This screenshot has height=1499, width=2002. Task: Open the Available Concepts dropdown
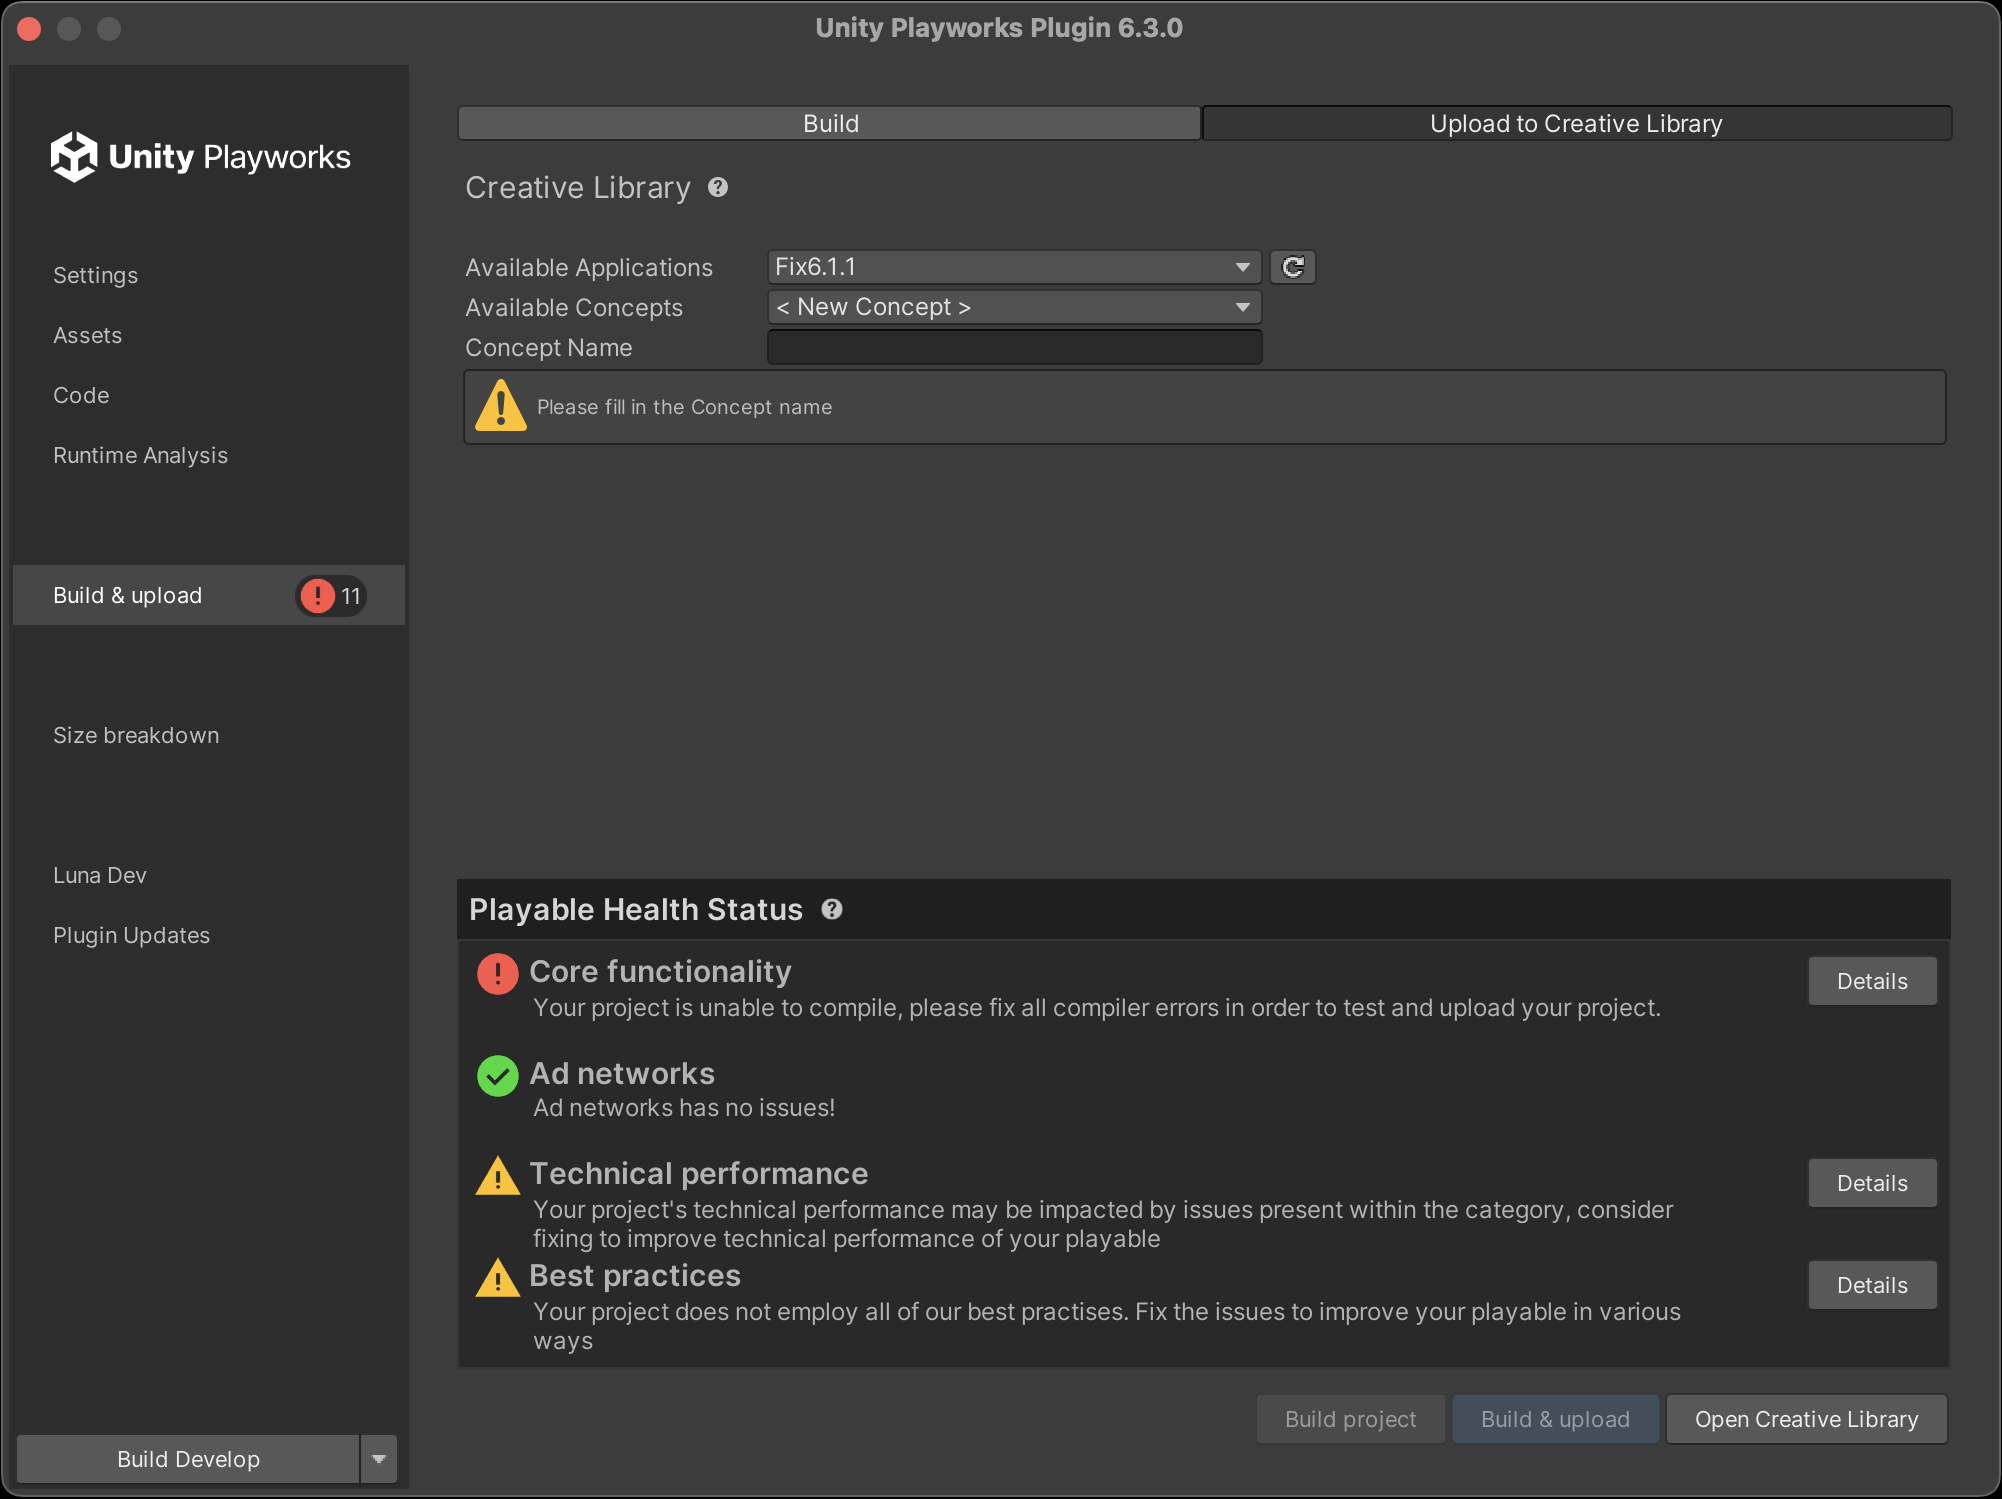point(1014,307)
